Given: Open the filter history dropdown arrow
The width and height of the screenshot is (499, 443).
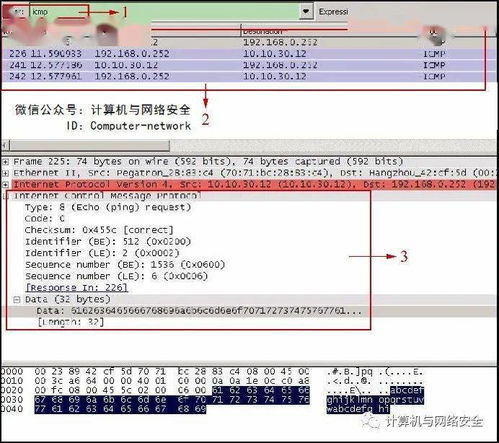Looking at the screenshot, I should (x=306, y=12).
